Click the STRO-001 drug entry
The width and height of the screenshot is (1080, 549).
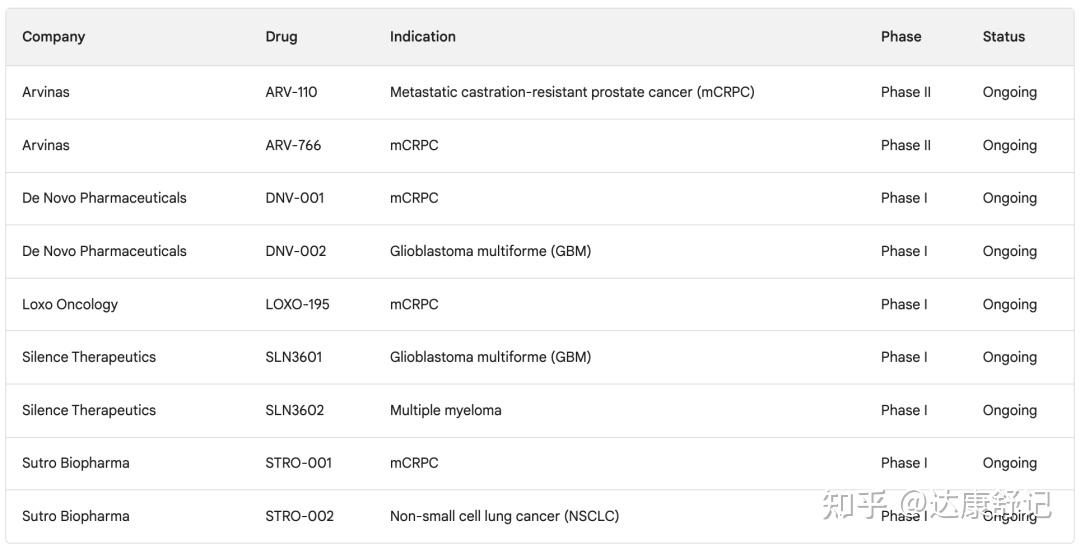[298, 463]
